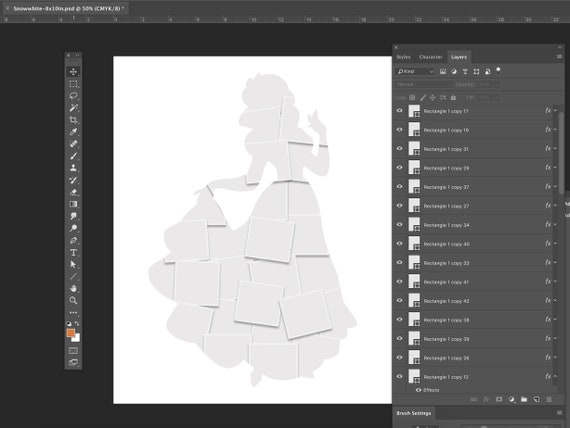Viewport: 570px width, 428px height.
Task: Click the white background color swatch
Action: pos(77,339)
